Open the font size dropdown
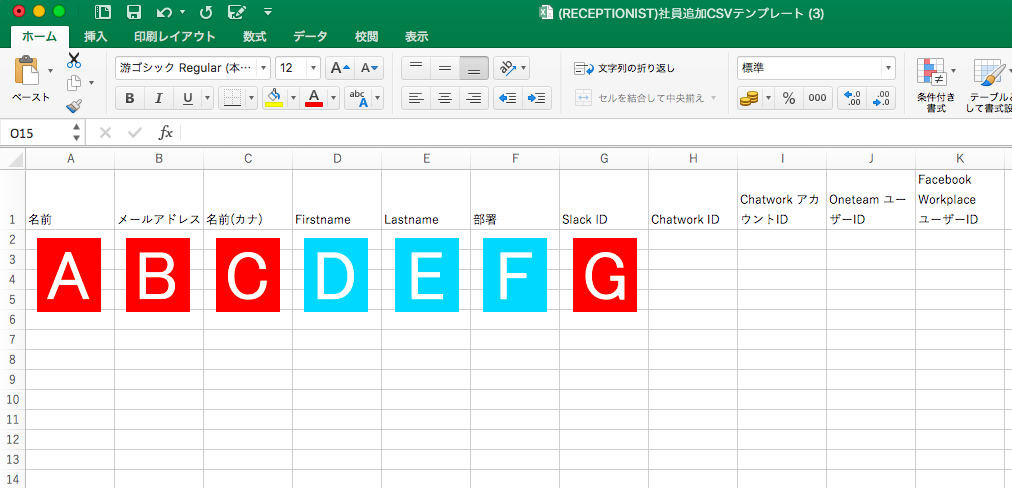This screenshot has width=1012, height=488. pos(314,68)
